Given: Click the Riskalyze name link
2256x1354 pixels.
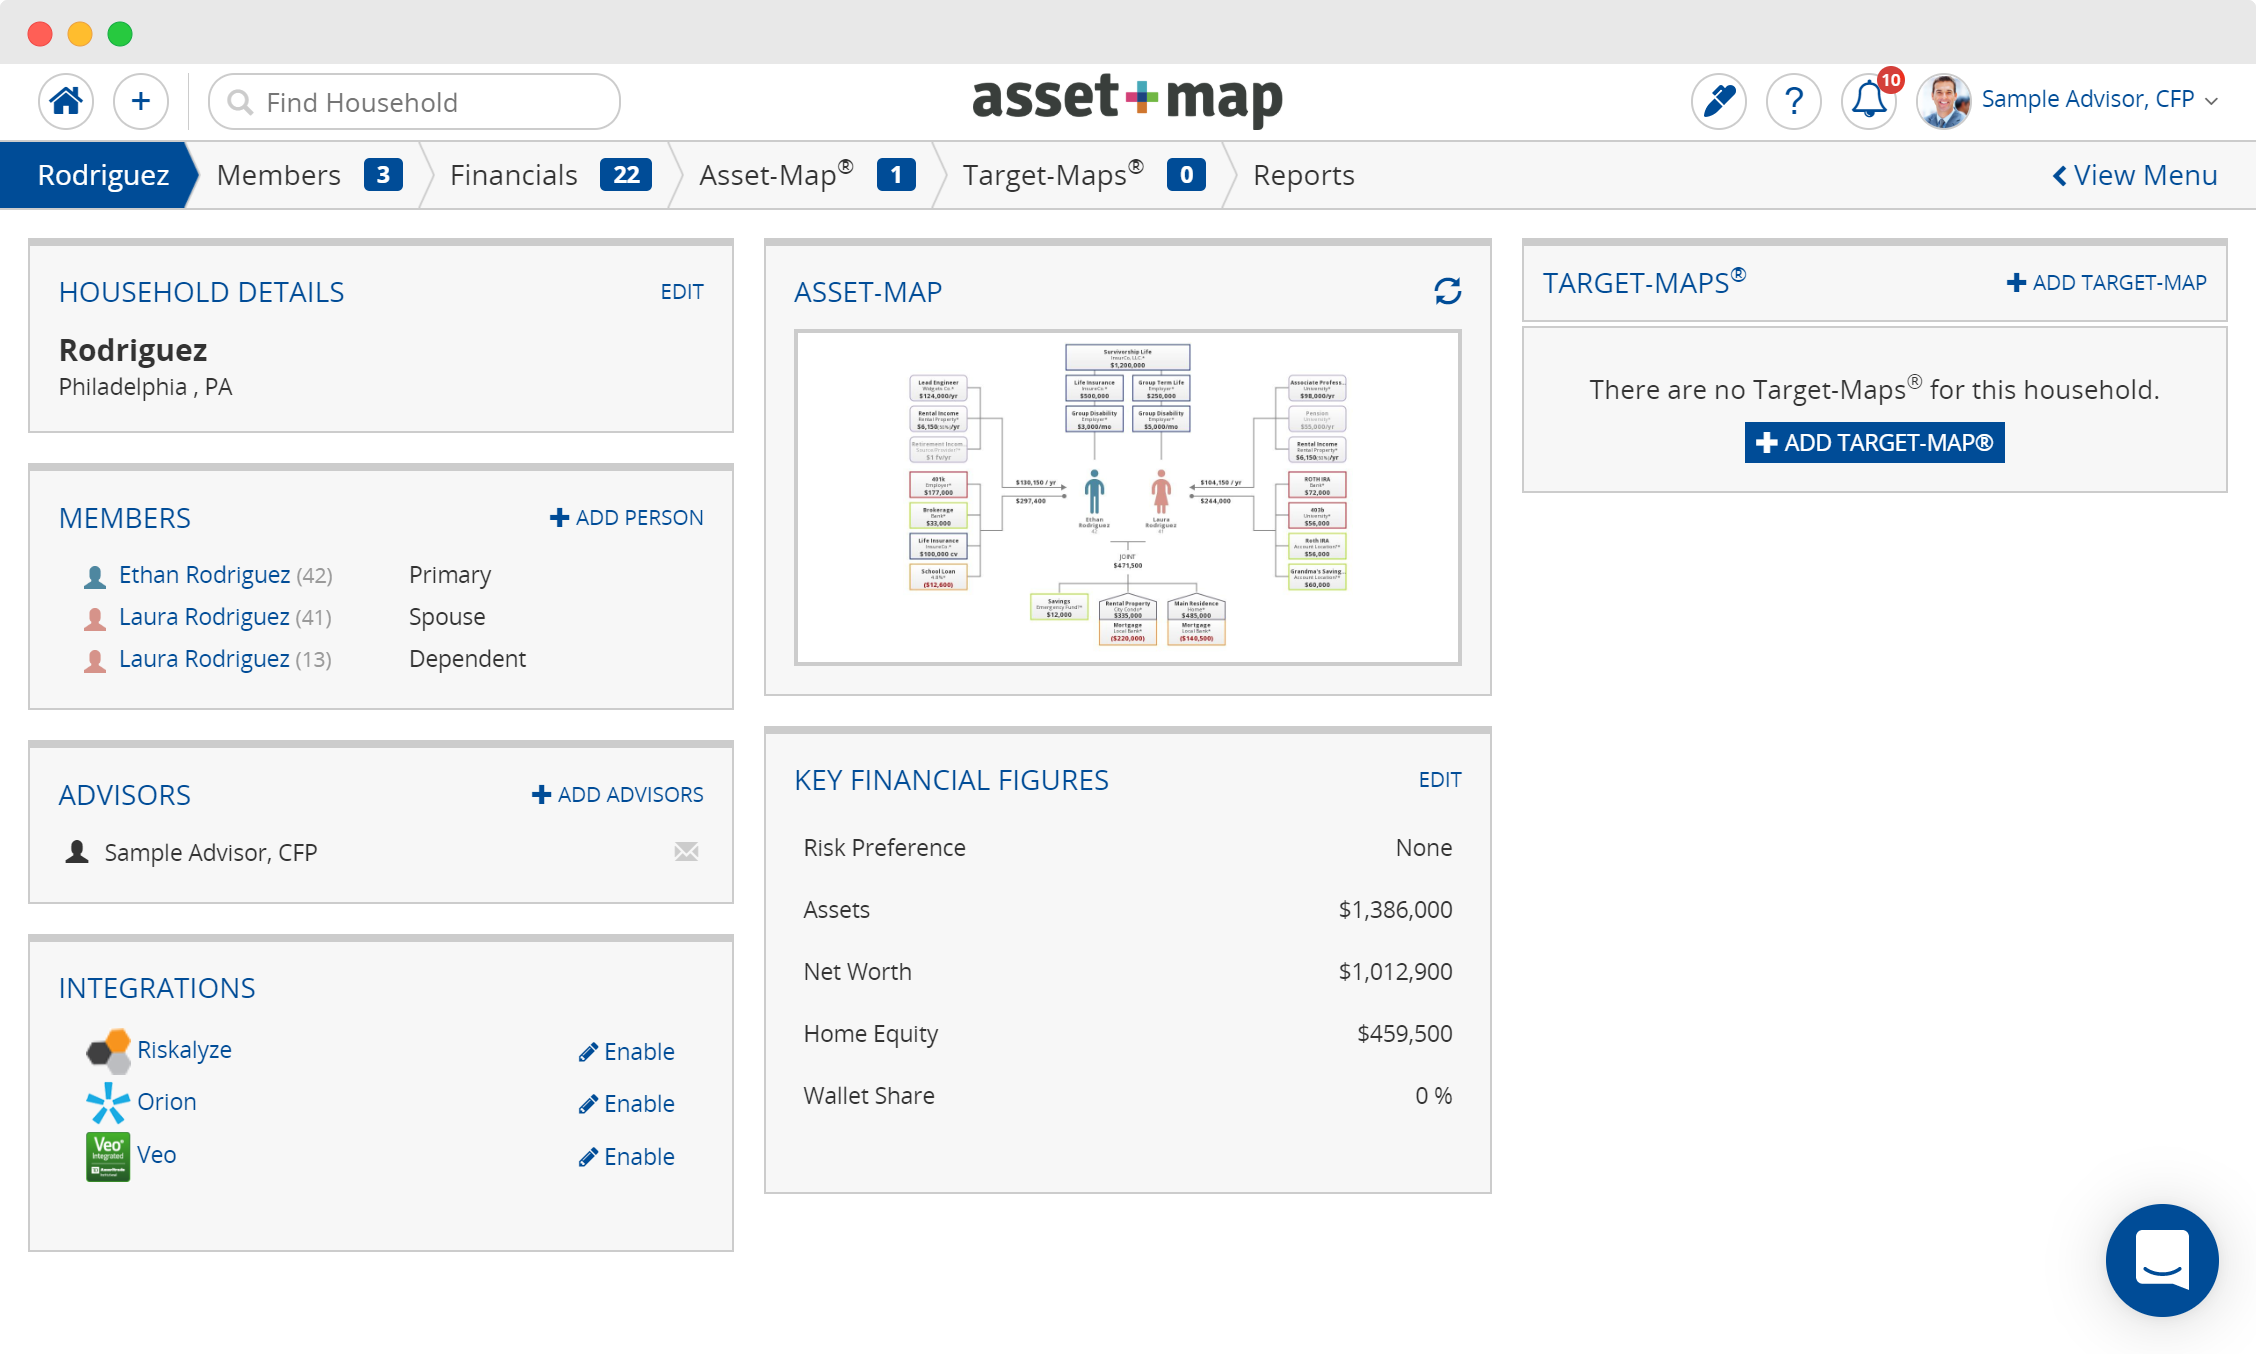Looking at the screenshot, I should 184,1050.
